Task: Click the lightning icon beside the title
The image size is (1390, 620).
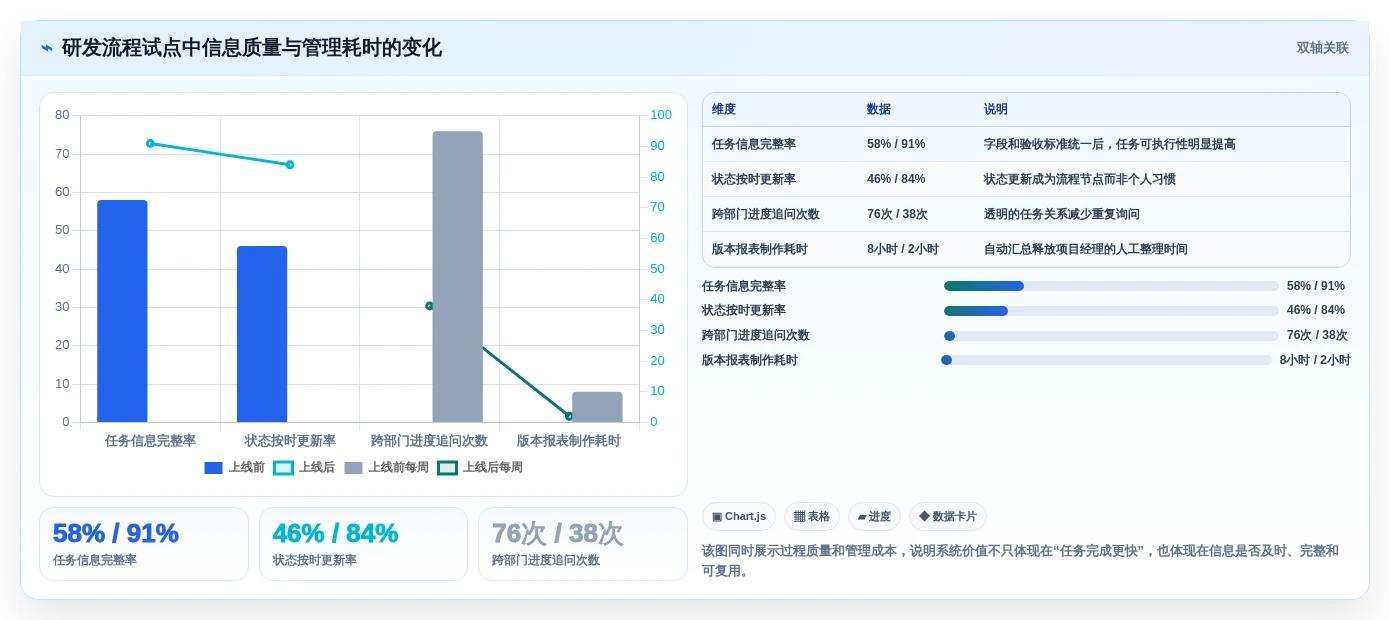Action: click(47, 48)
